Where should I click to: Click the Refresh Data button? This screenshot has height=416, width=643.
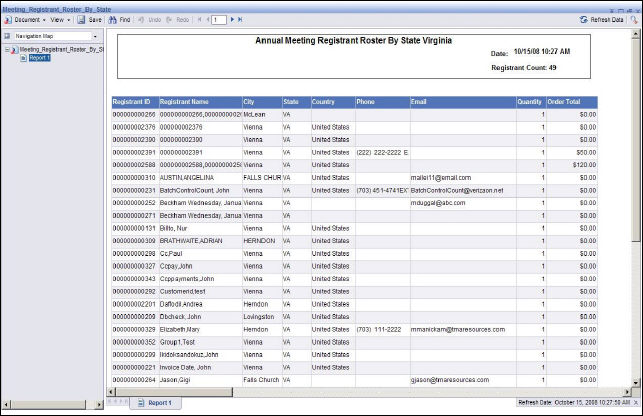603,19
